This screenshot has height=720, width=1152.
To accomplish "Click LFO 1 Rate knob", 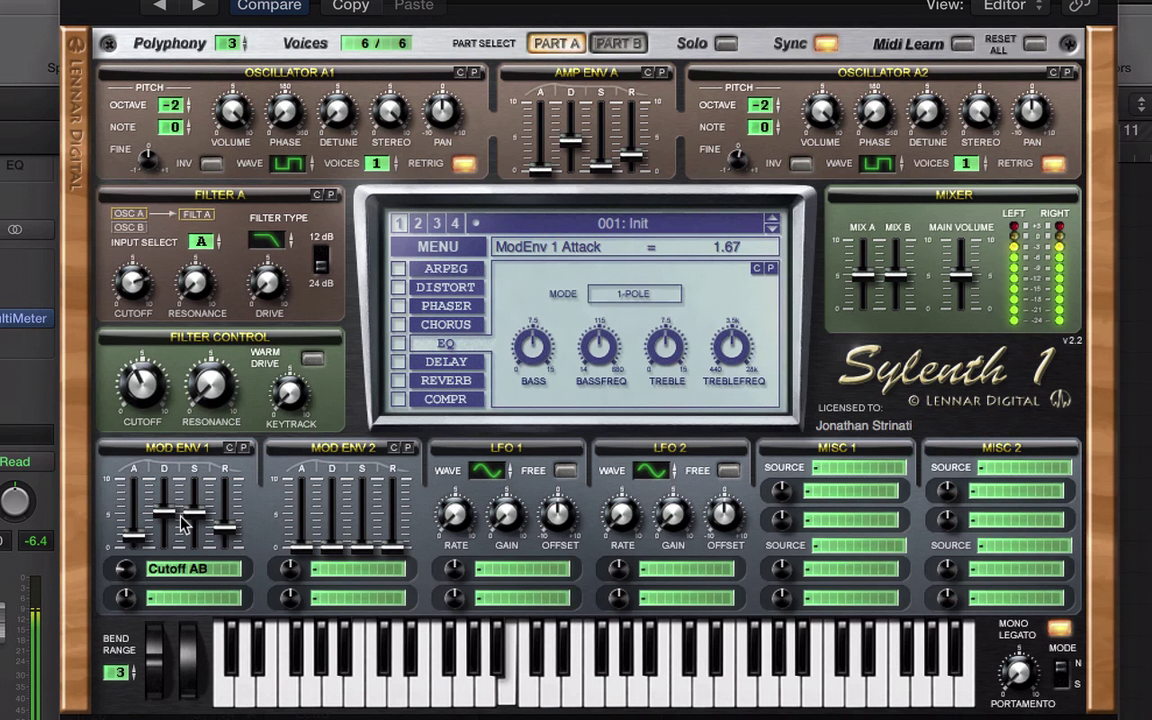I will tap(456, 515).
